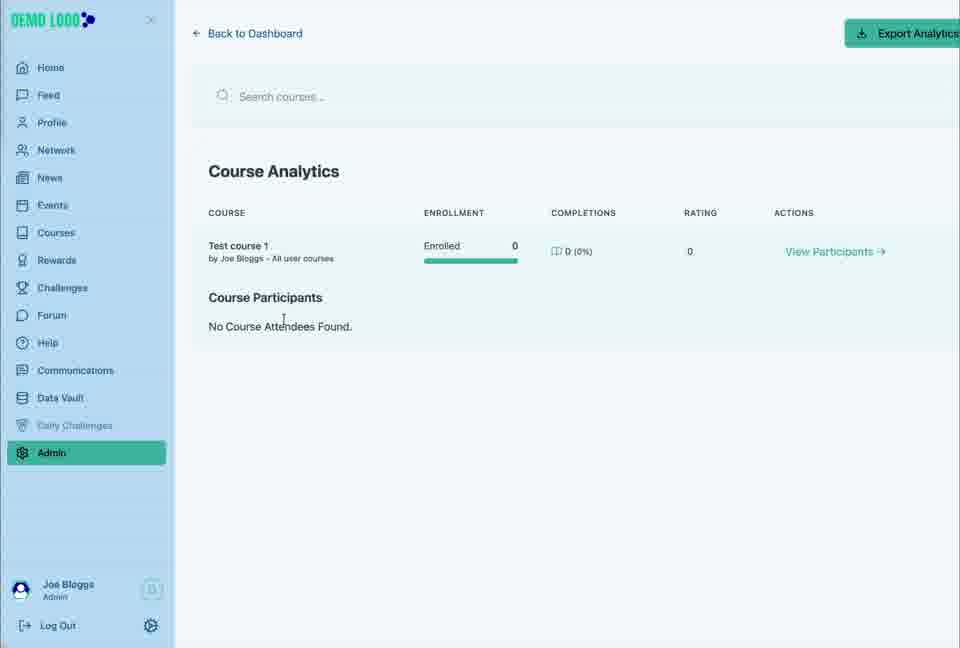This screenshot has height=648, width=960.
Task: Click the Events calendar icon
Action: pos(22,205)
